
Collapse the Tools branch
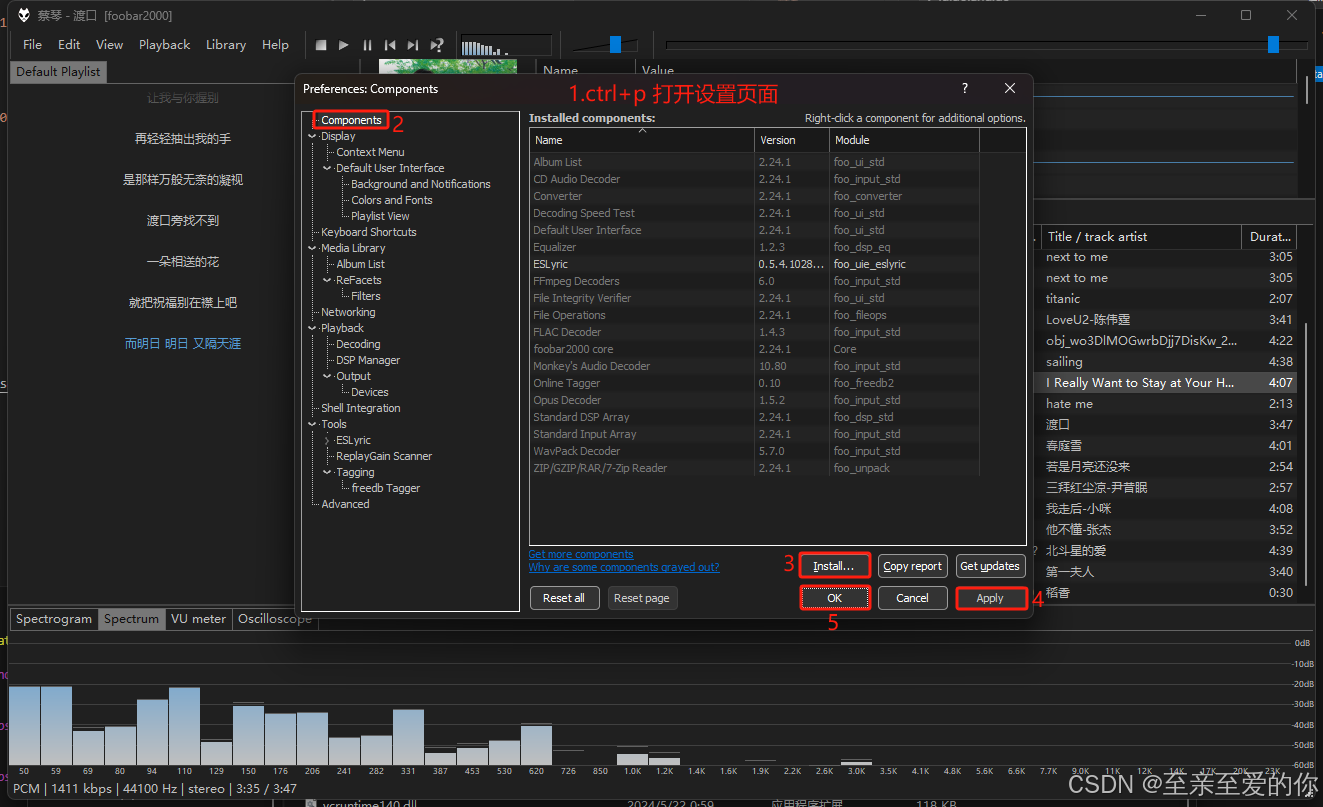312,423
